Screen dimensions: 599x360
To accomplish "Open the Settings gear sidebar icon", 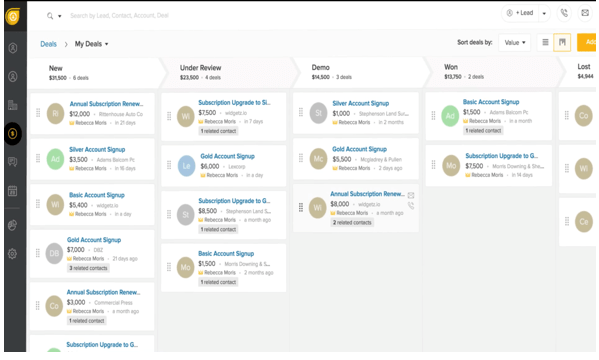I will (x=13, y=253).
